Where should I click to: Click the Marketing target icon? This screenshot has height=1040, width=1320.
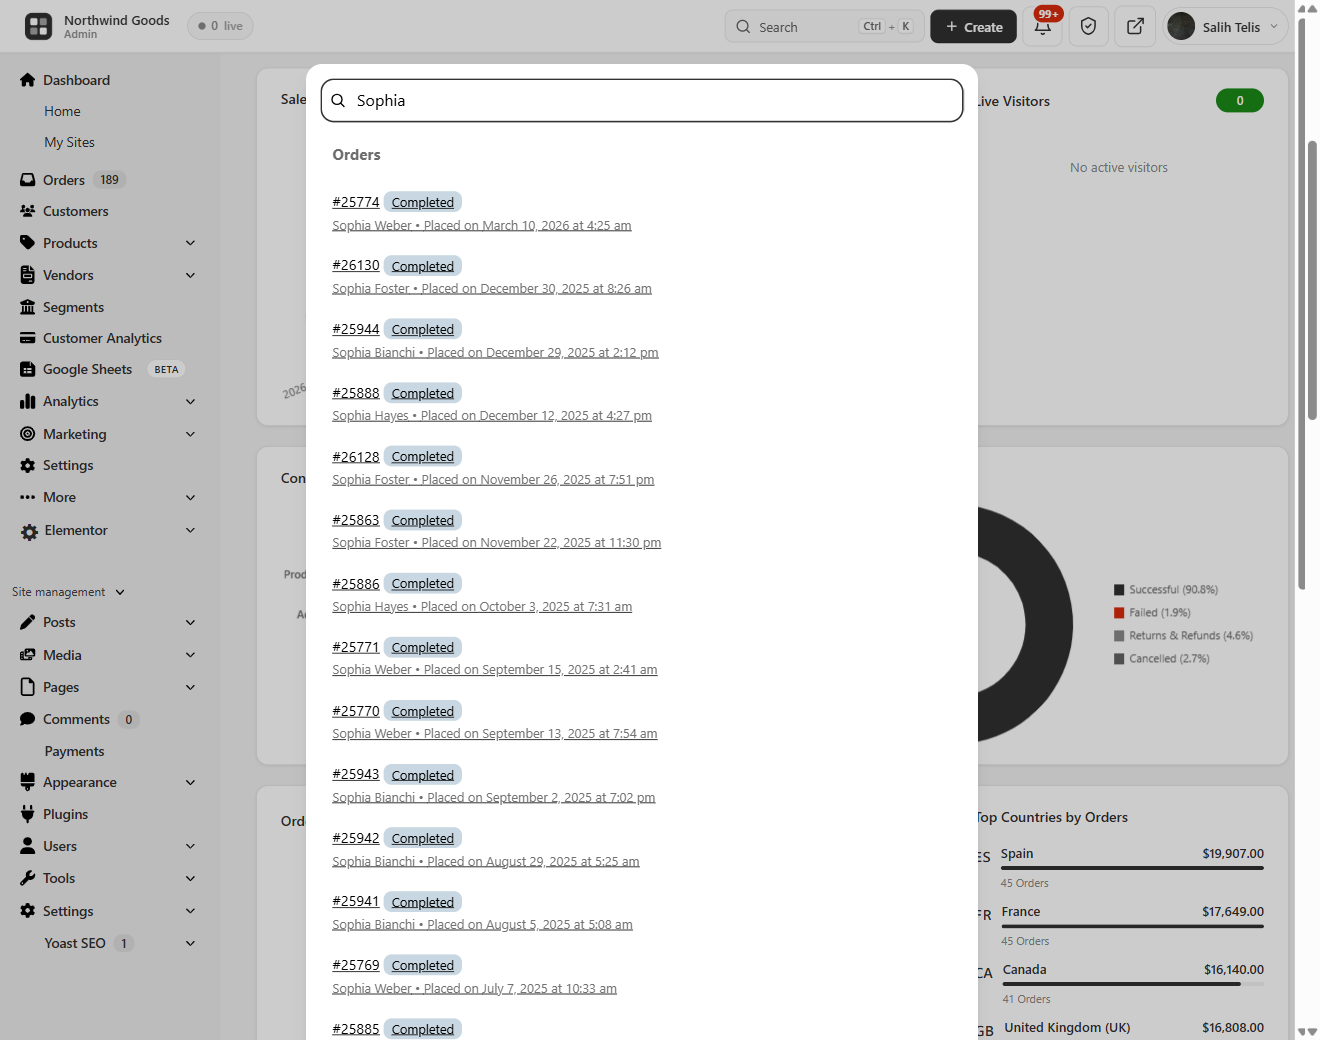(x=28, y=434)
